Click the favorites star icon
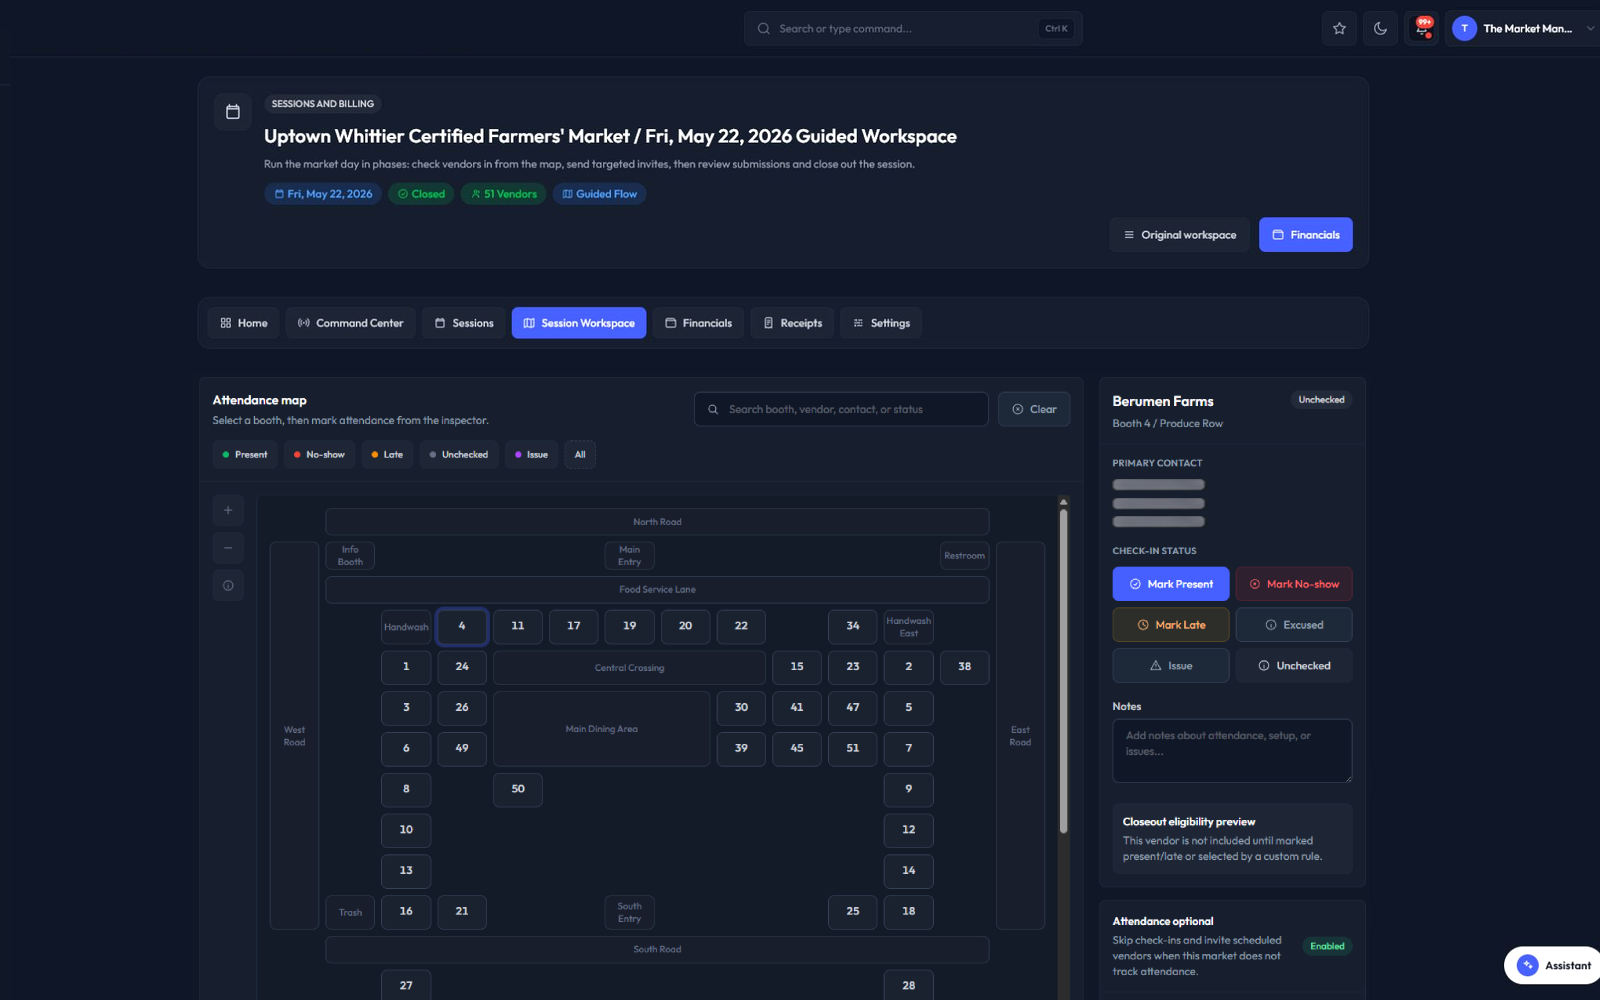The width and height of the screenshot is (1600, 1000). point(1339,29)
